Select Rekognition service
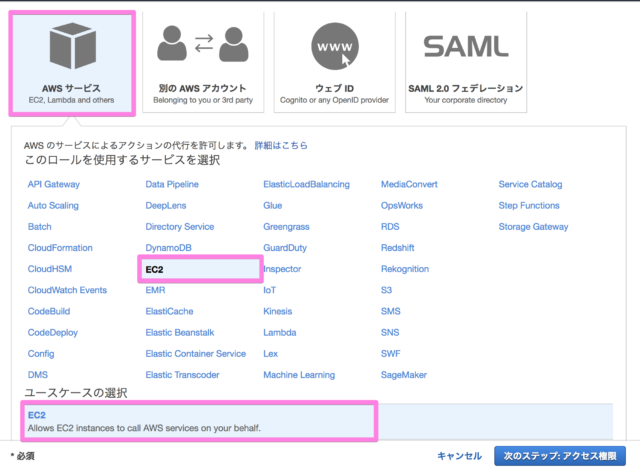 [405, 269]
